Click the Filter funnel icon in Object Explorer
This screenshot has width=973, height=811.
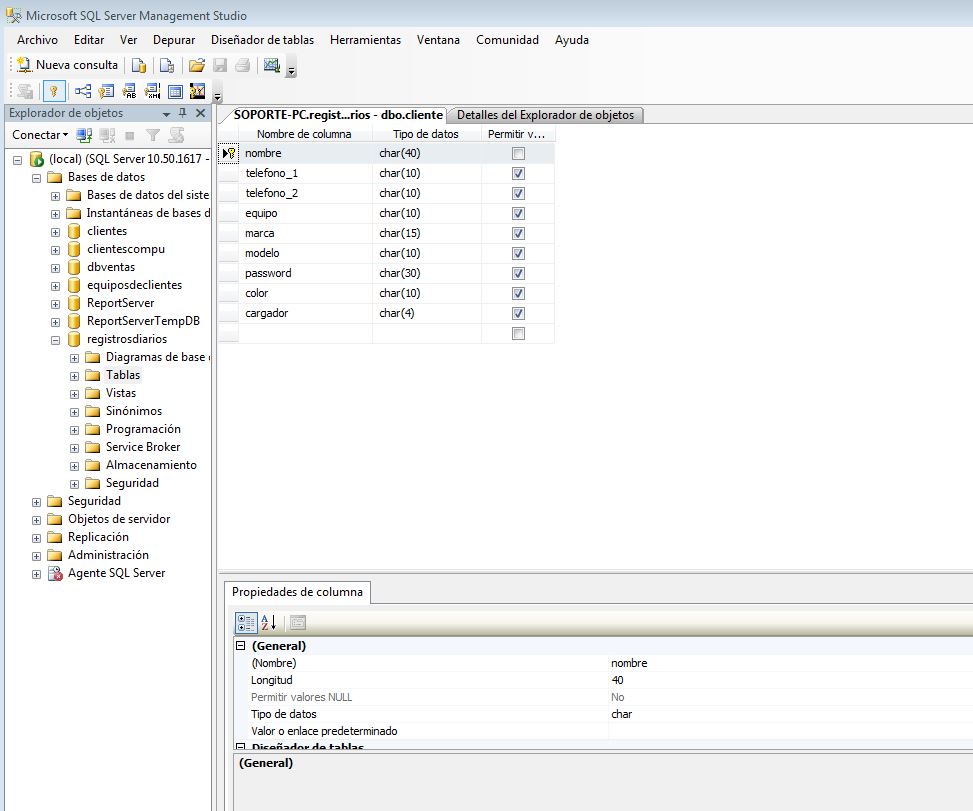click(153, 135)
